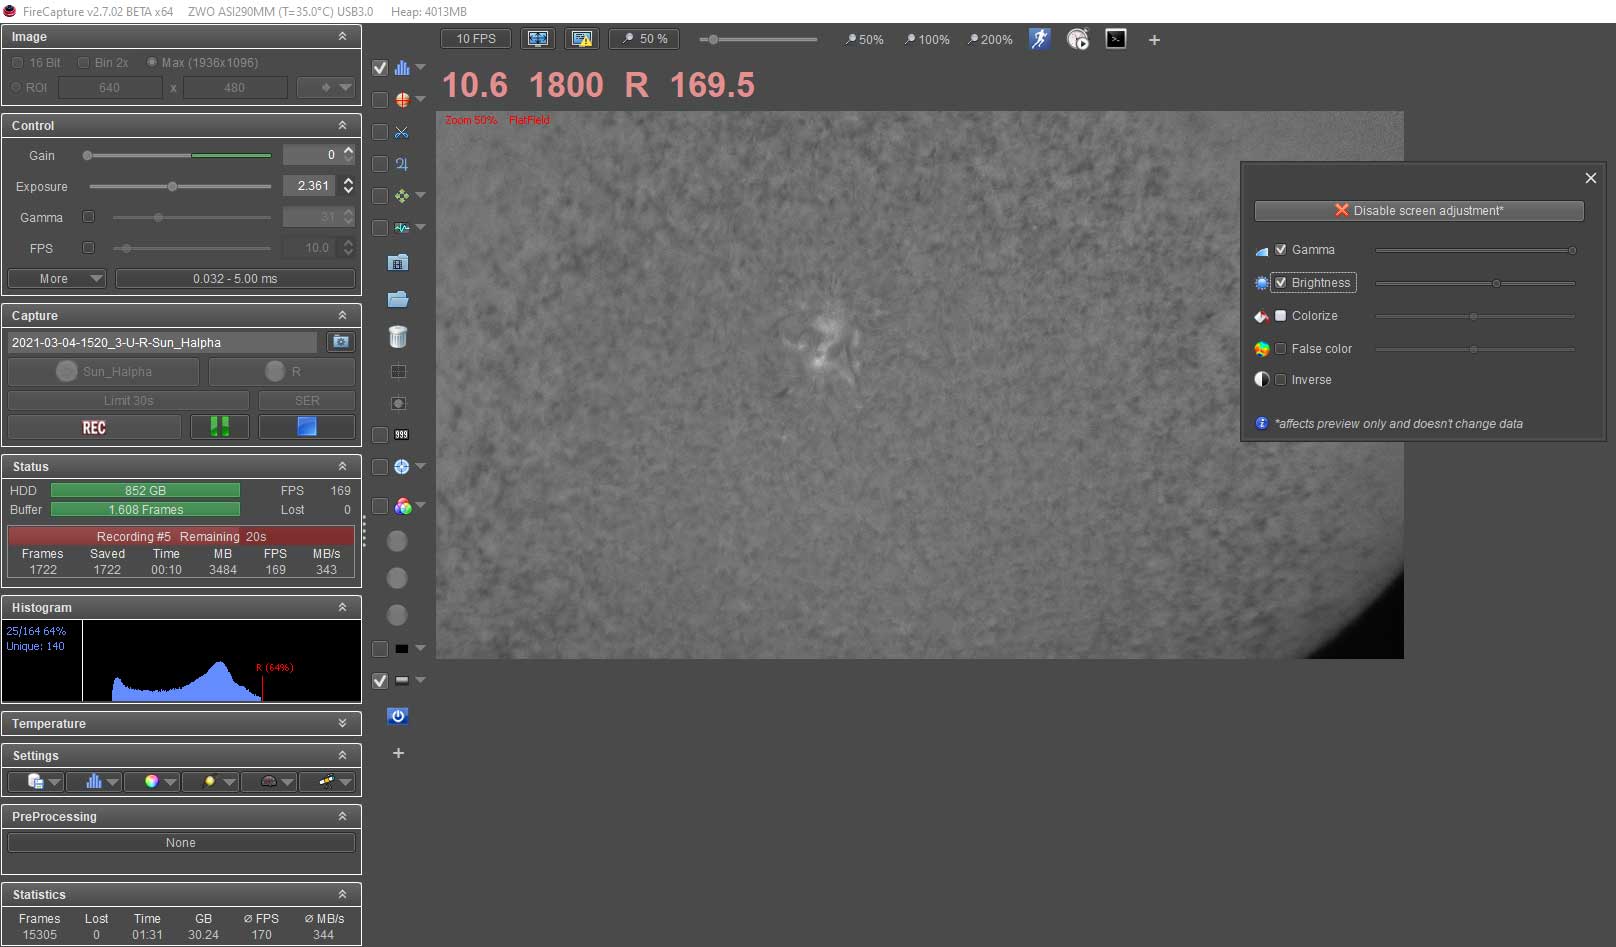Click the 999 frame counter icon

click(402, 435)
